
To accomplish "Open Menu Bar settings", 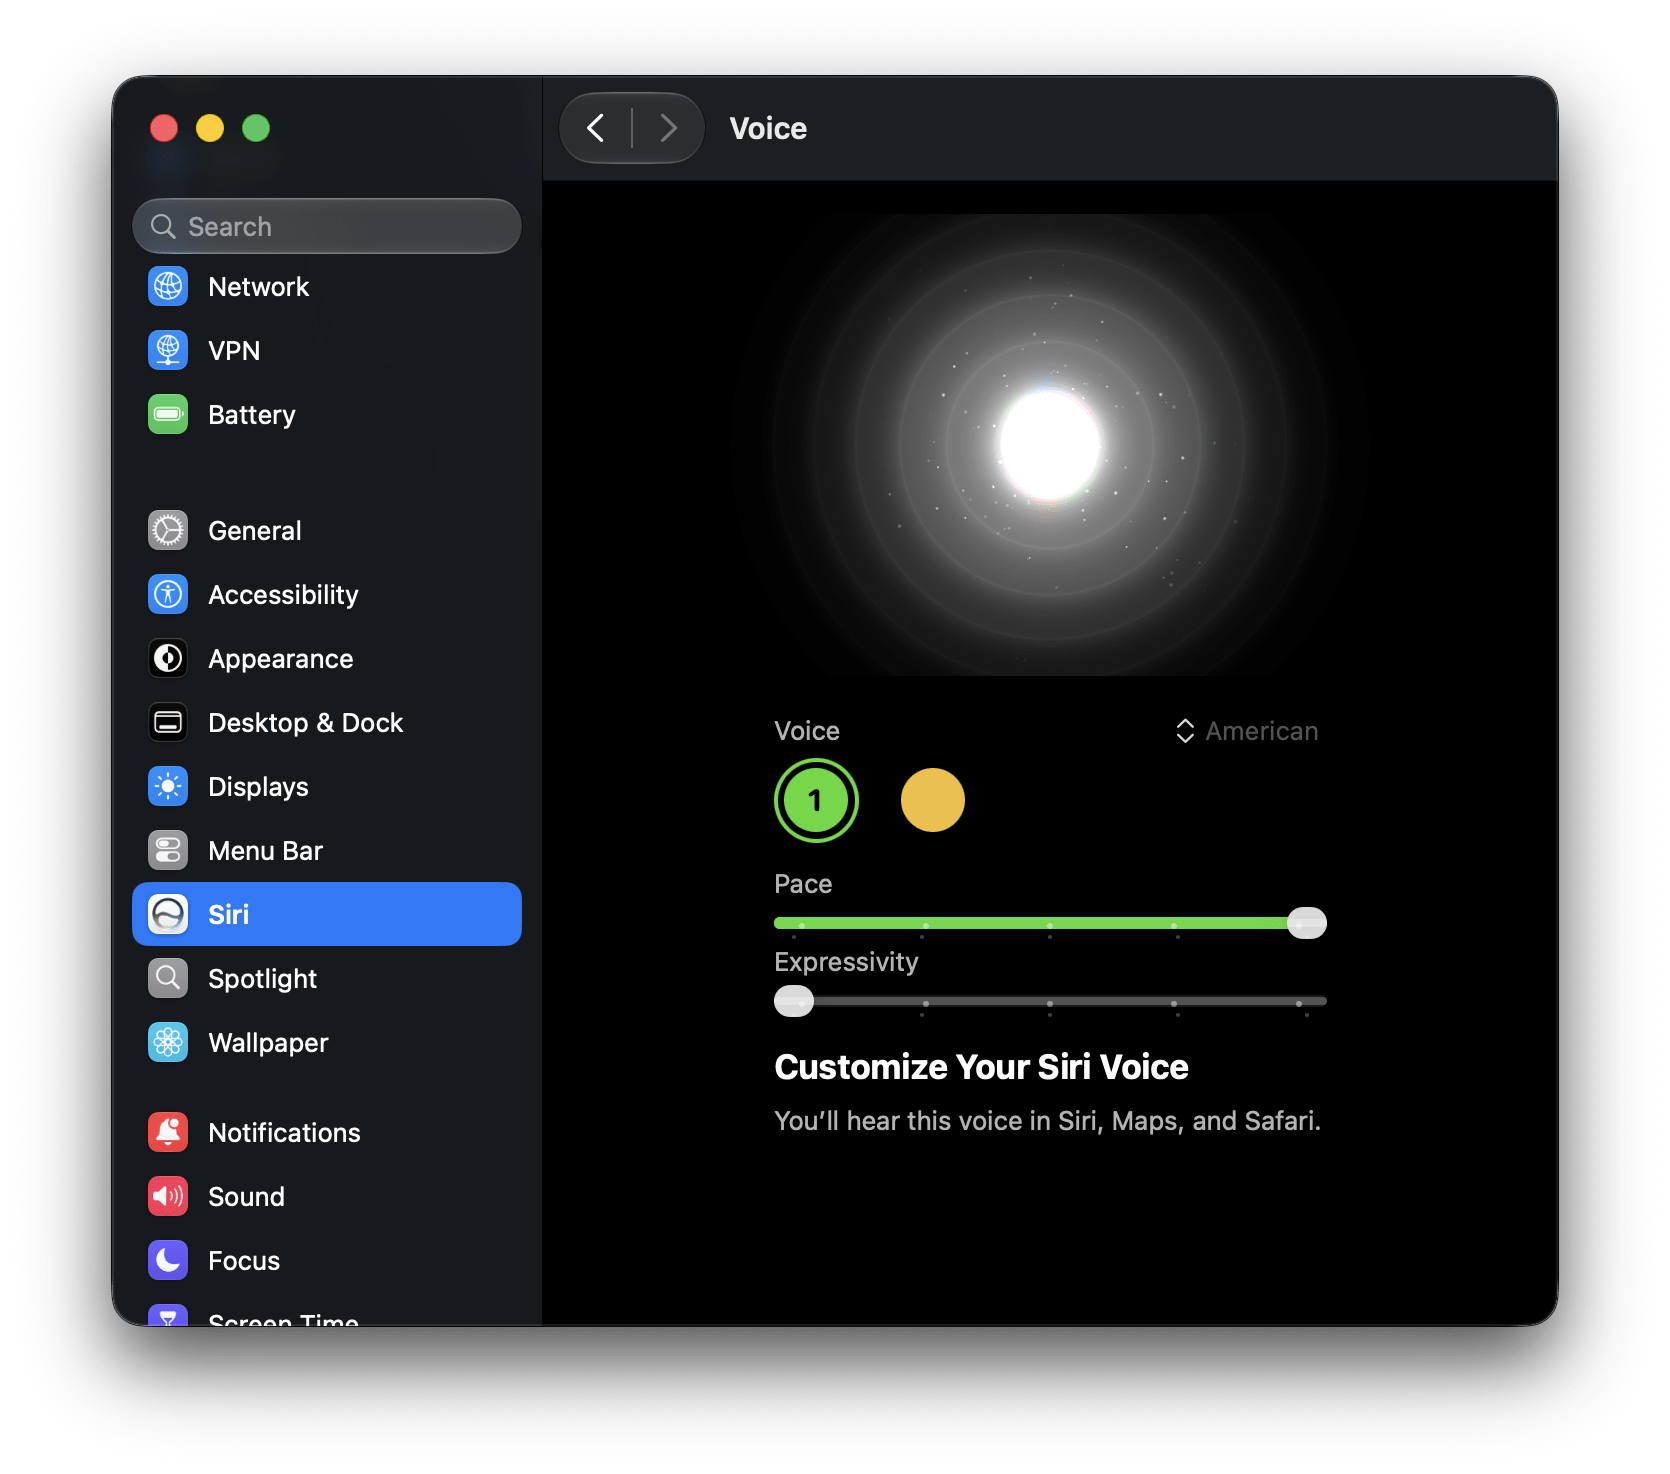I will pyautogui.click(x=327, y=851).
